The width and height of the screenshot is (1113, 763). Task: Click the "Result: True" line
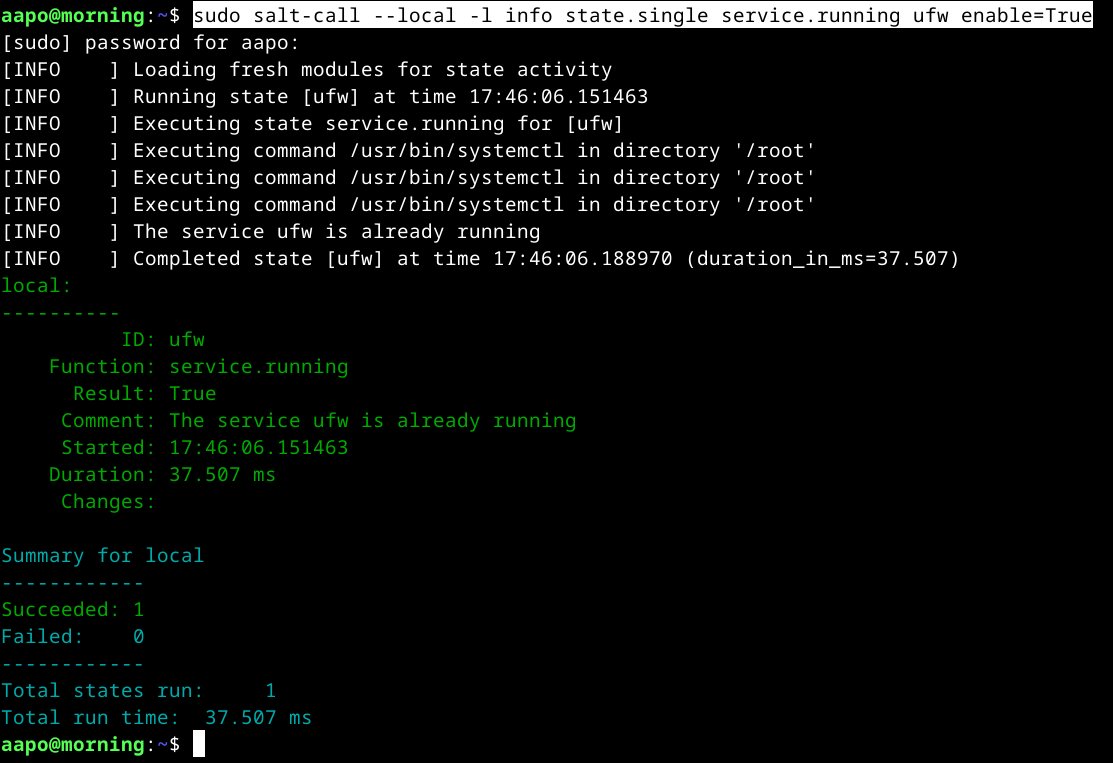point(144,394)
